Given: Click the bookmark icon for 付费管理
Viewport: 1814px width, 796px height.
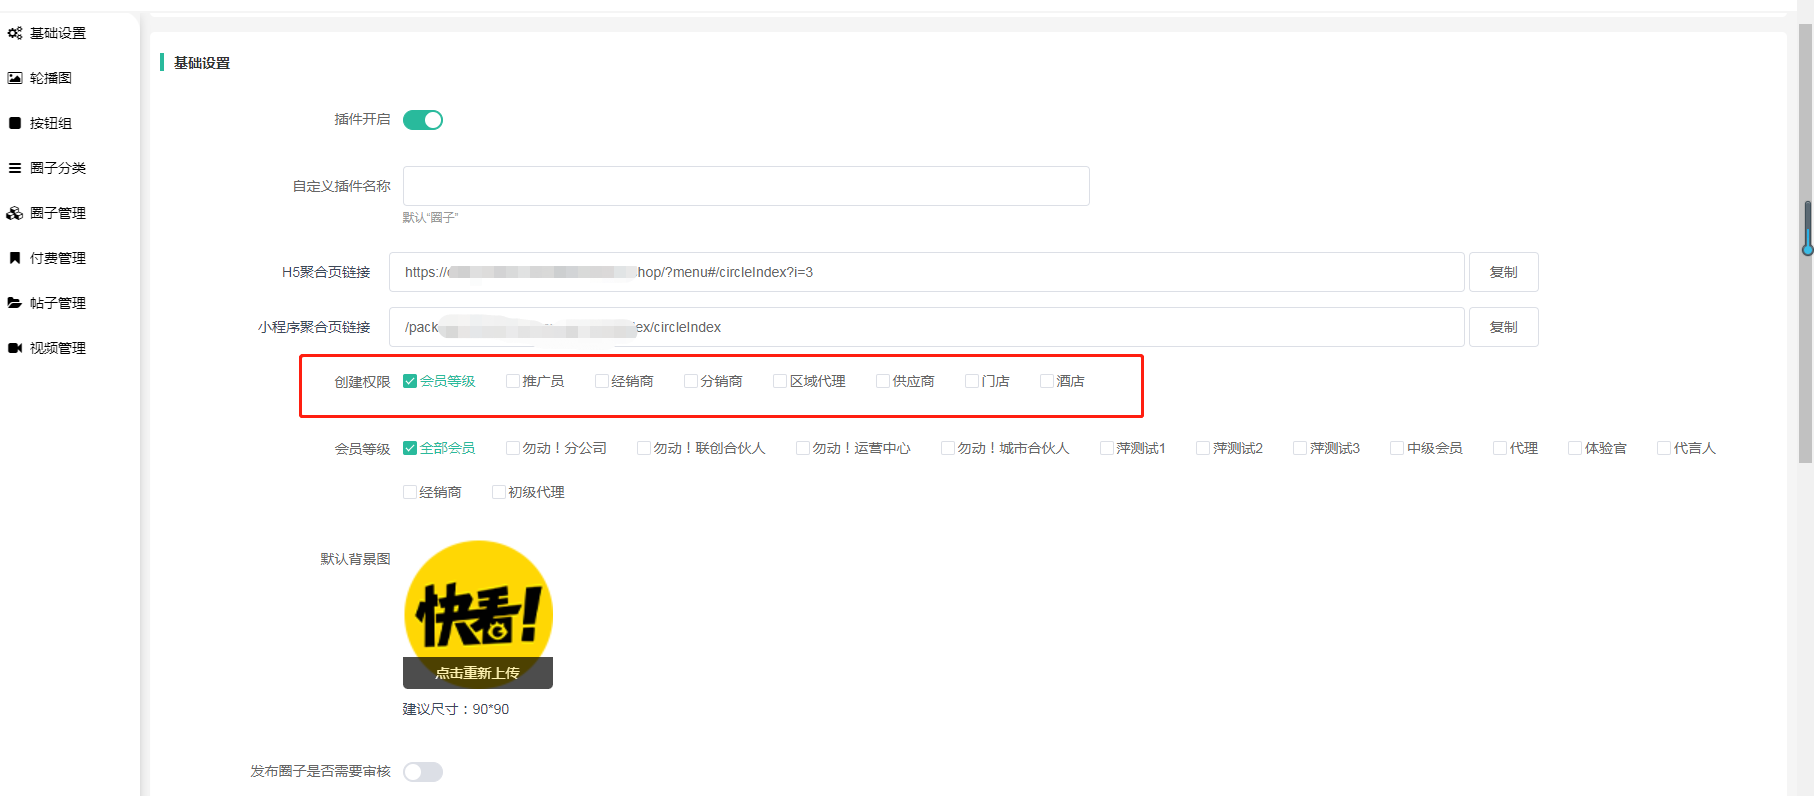Looking at the screenshot, I should pos(15,258).
